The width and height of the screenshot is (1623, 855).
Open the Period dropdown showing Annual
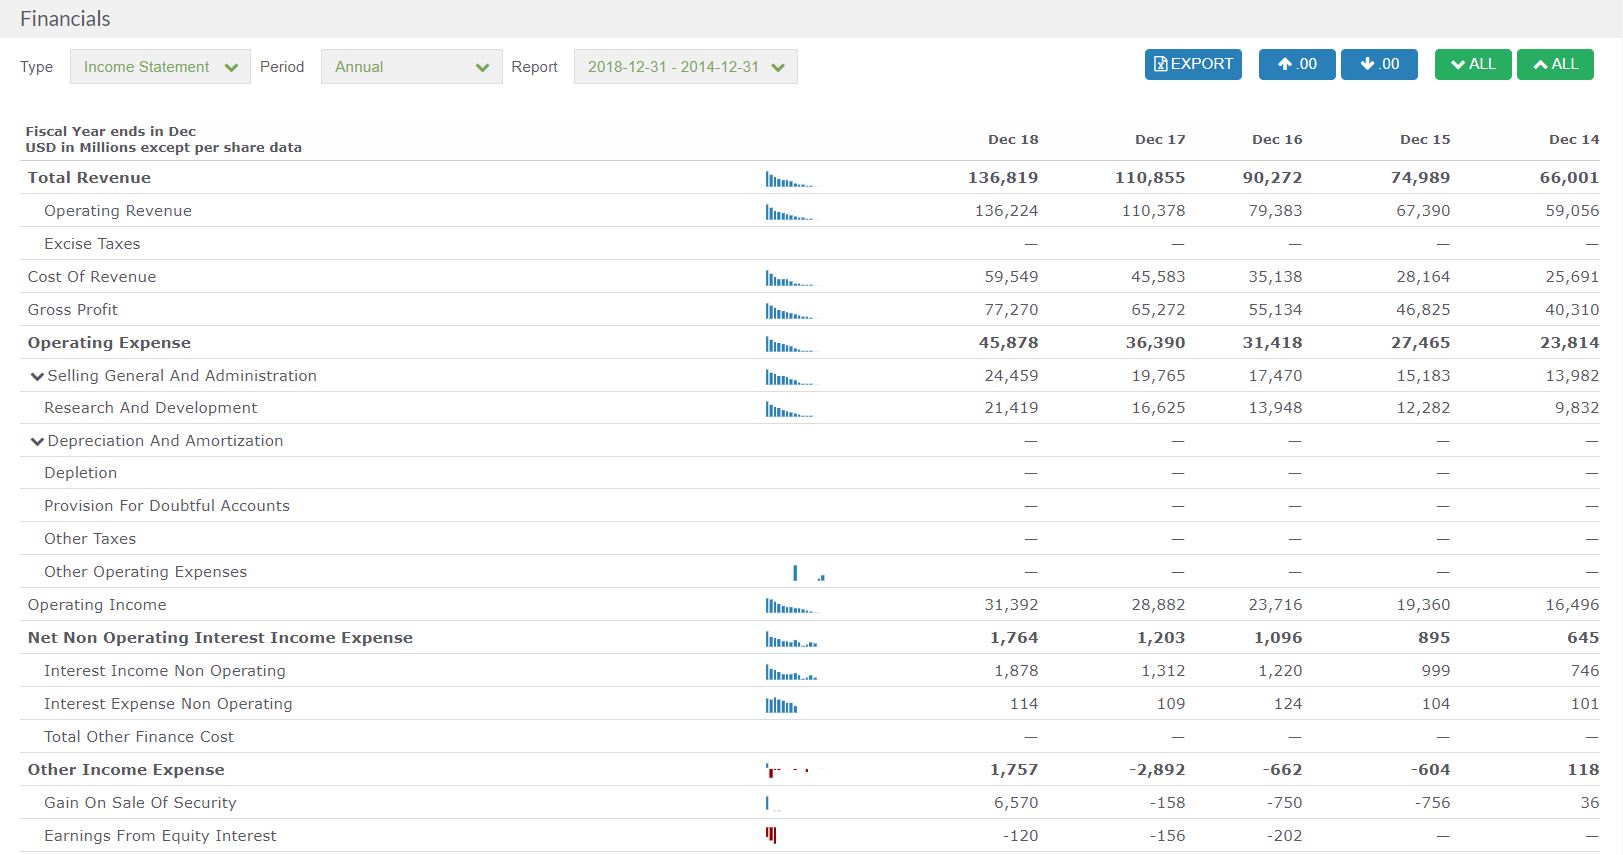411,67
